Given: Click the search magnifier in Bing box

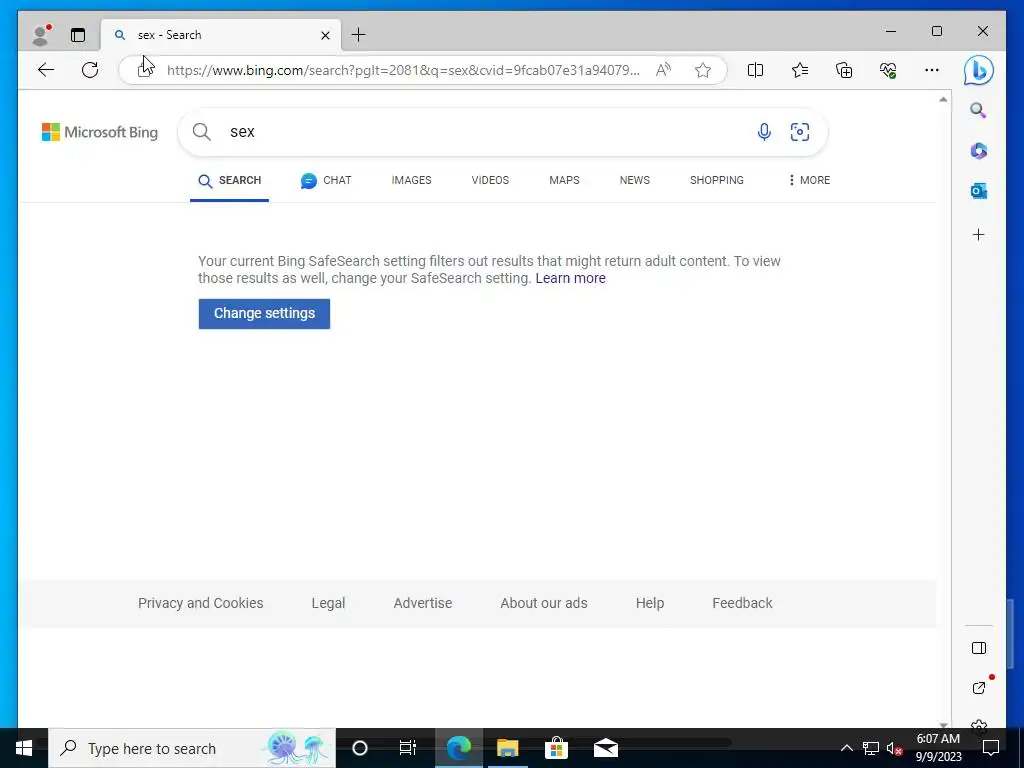Looking at the screenshot, I should [202, 132].
